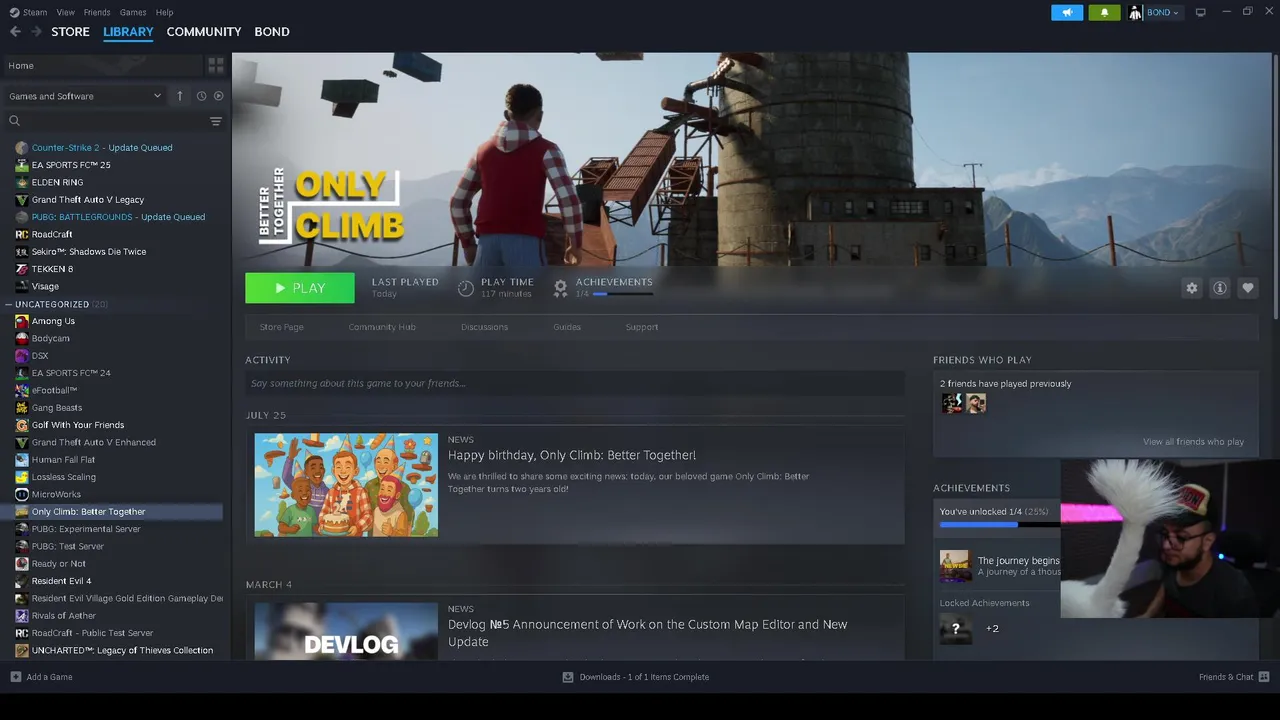Open the Friends & Chat icon
The image size is (1280, 720).
click(1263, 677)
